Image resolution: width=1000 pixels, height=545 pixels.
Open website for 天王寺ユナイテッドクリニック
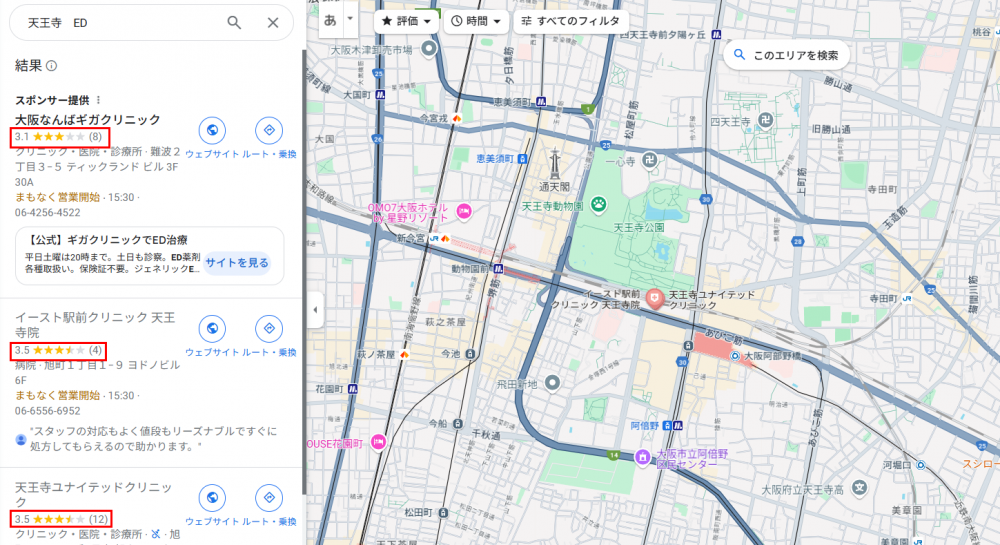coord(212,497)
